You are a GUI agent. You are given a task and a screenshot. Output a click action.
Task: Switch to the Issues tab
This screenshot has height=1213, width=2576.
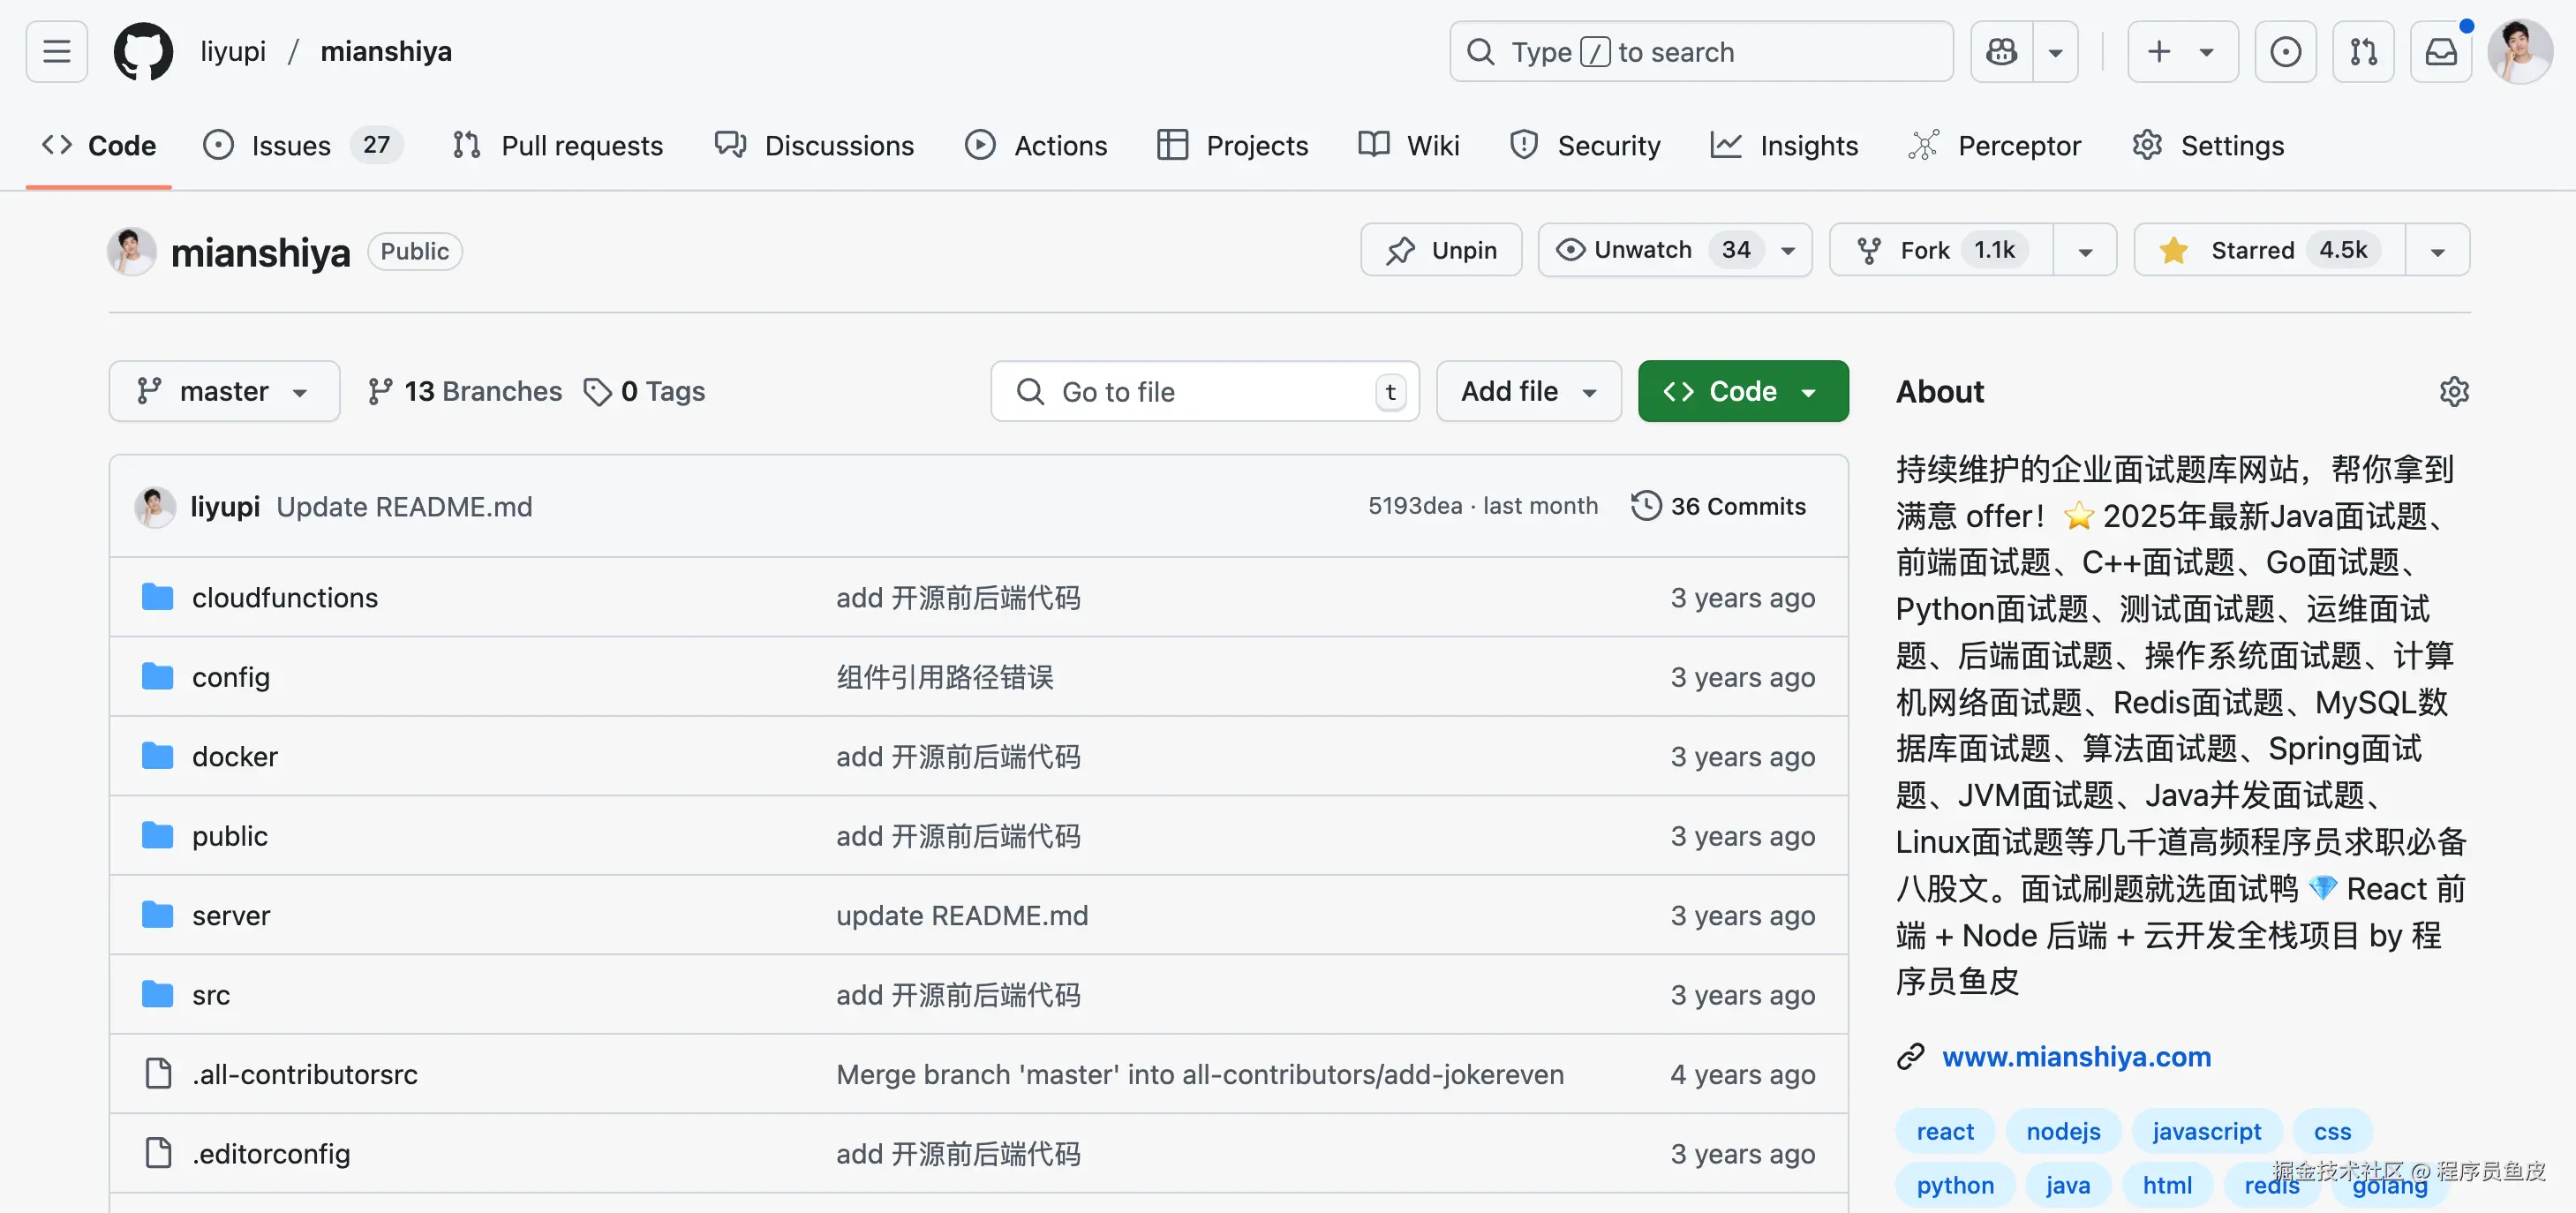pos(290,146)
